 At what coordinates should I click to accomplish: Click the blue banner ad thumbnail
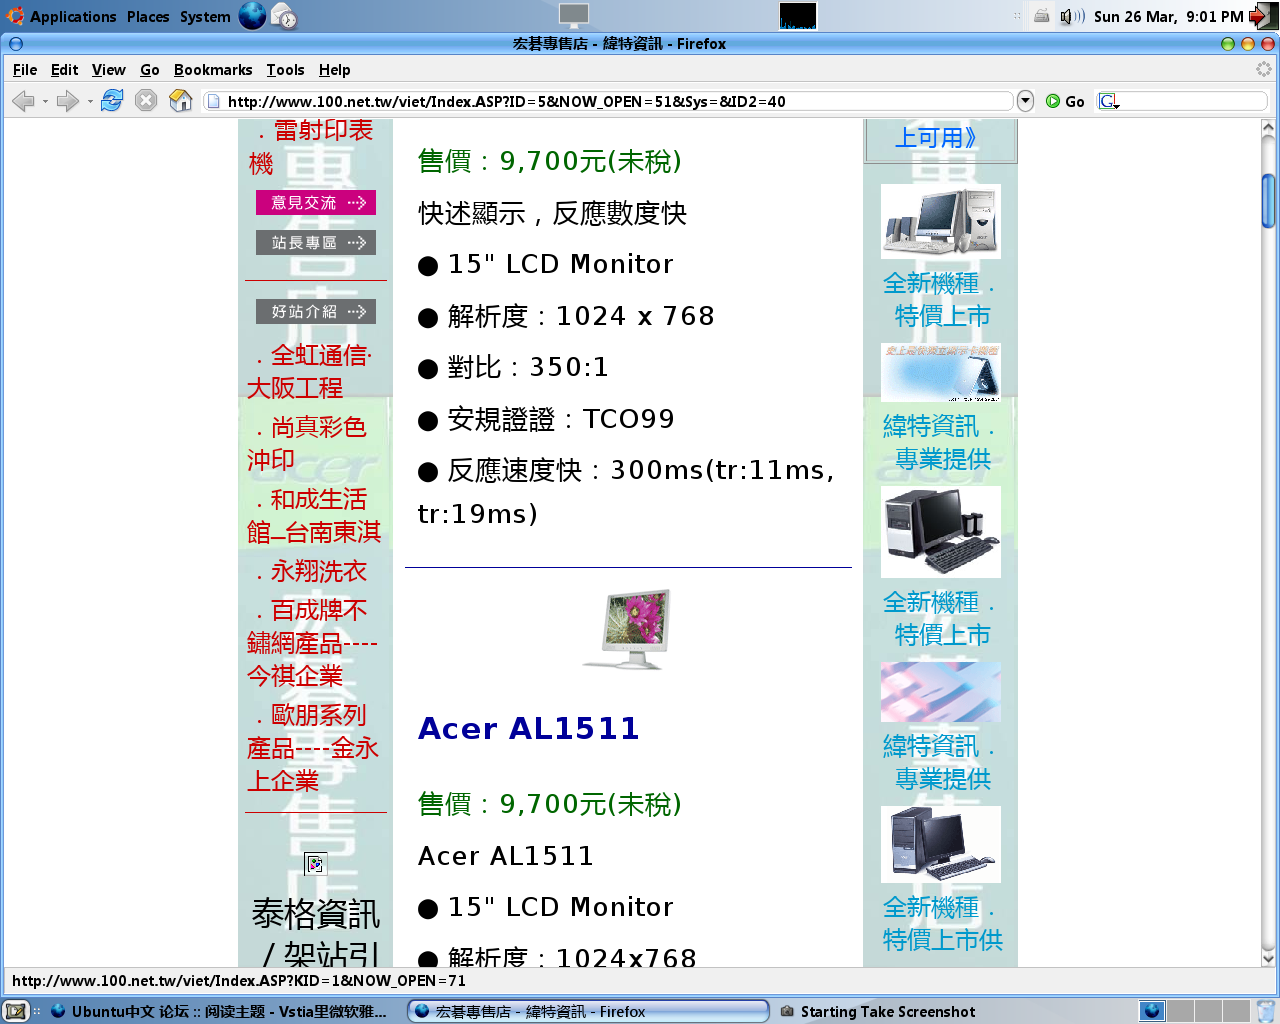click(x=941, y=372)
